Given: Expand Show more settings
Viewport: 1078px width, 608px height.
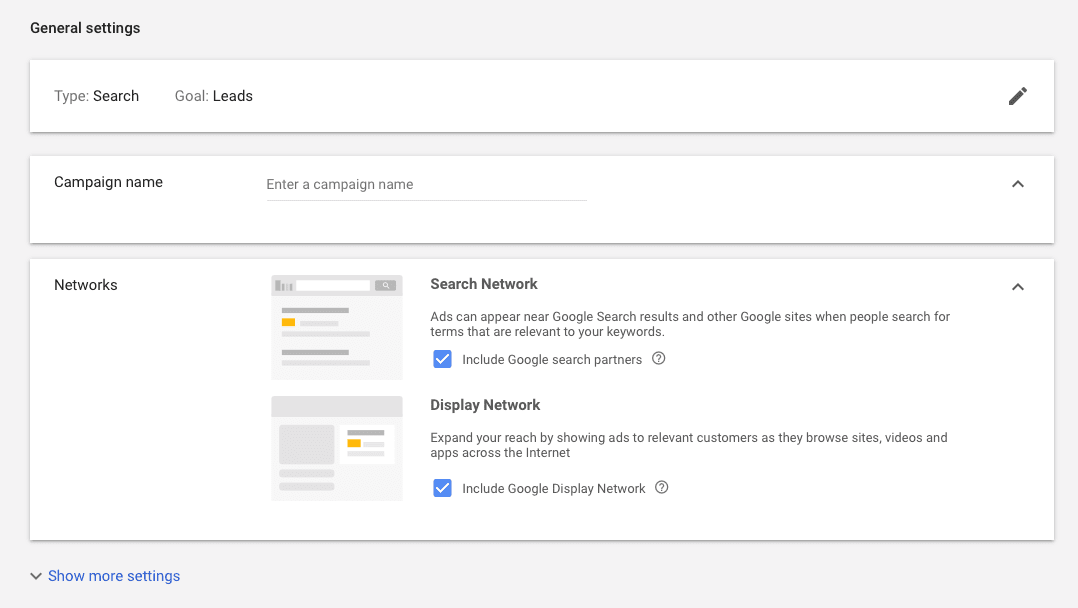Looking at the screenshot, I should pos(114,576).
